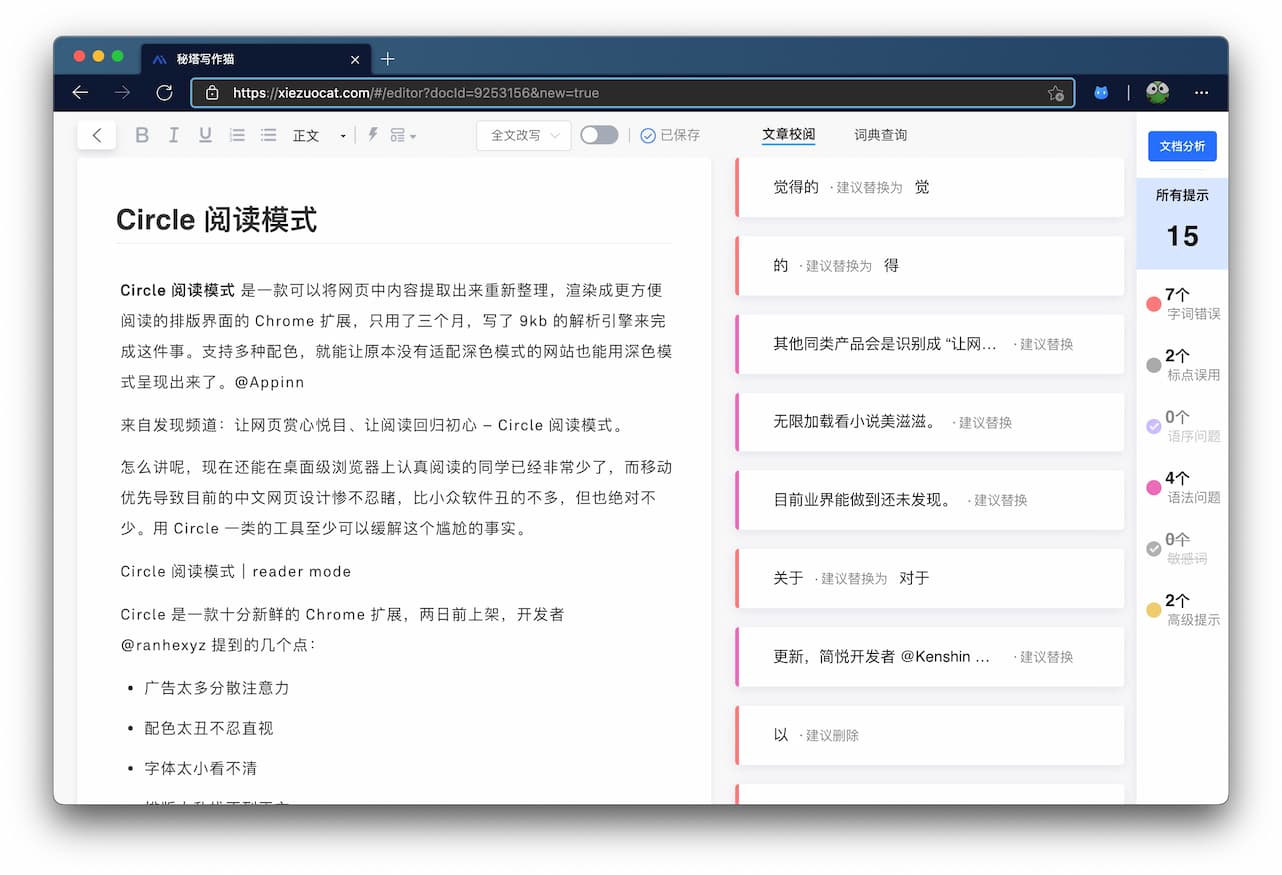Switch to the 词典查询 tab
Viewport: 1282px width, 875px height.
click(880, 134)
